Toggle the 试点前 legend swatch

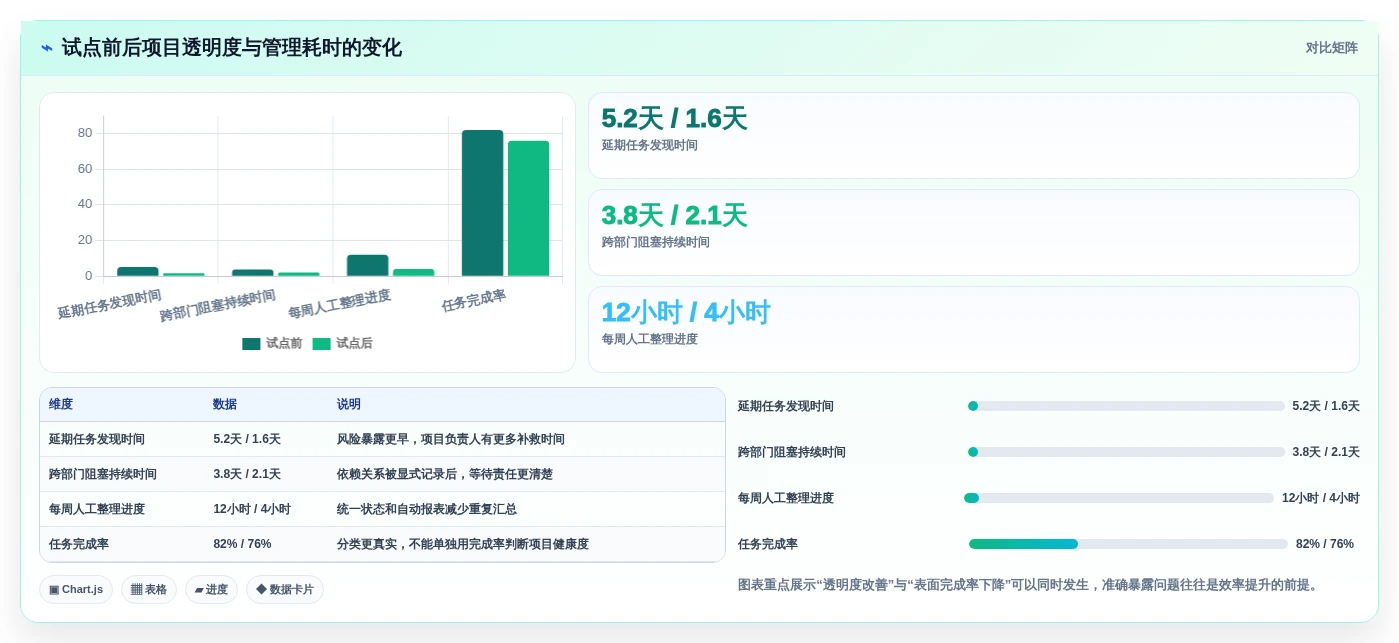(x=251, y=344)
